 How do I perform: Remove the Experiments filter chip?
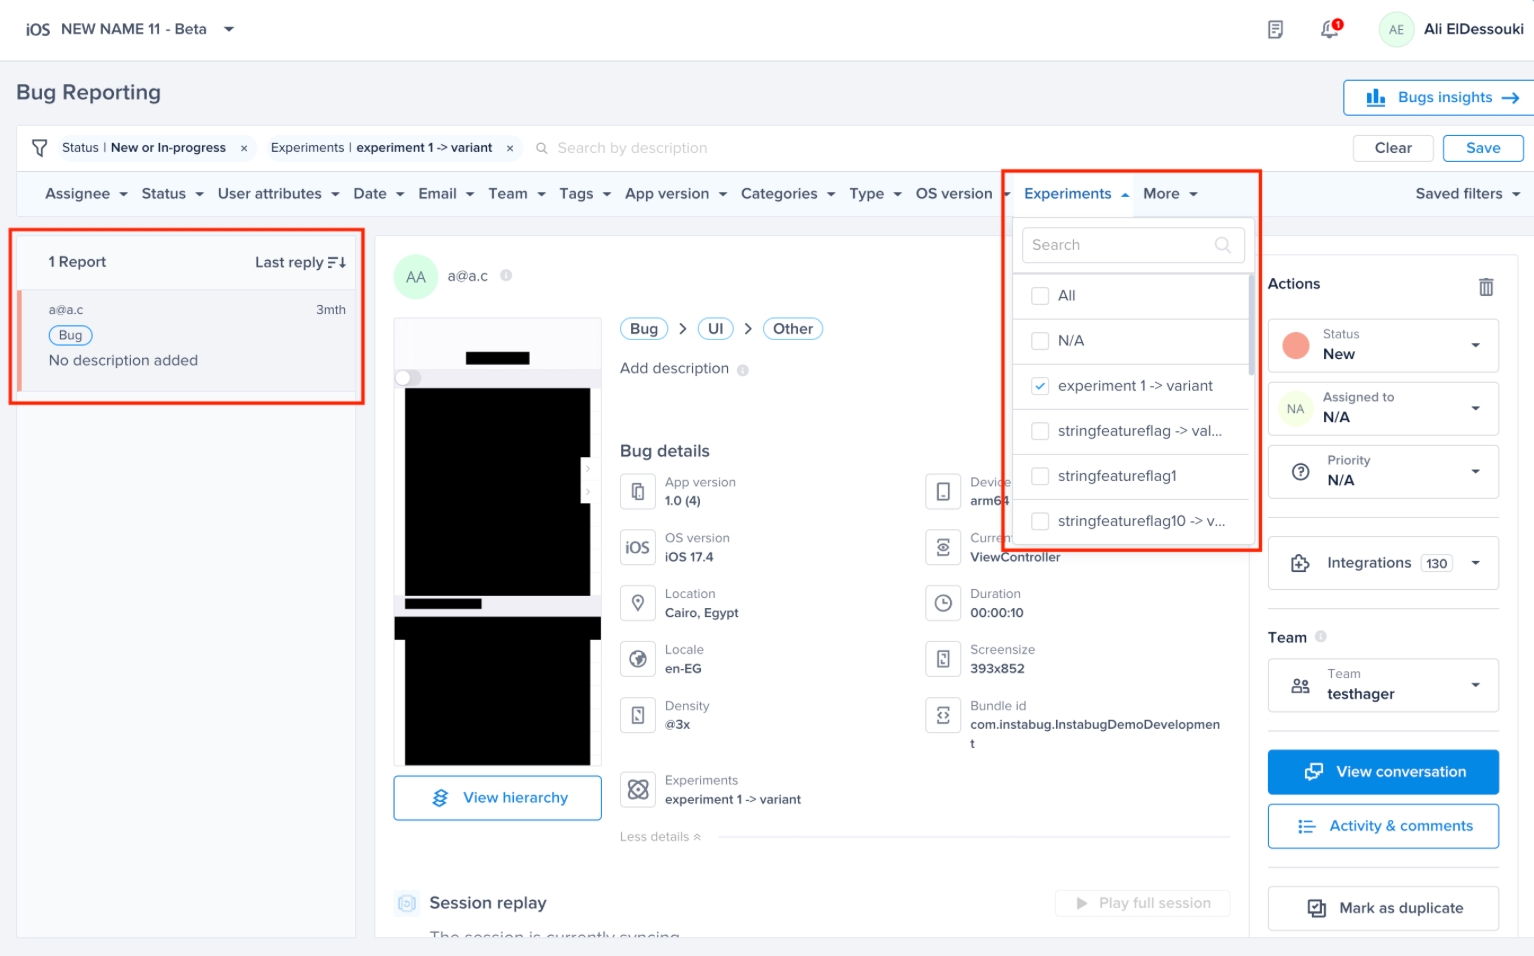click(510, 148)
